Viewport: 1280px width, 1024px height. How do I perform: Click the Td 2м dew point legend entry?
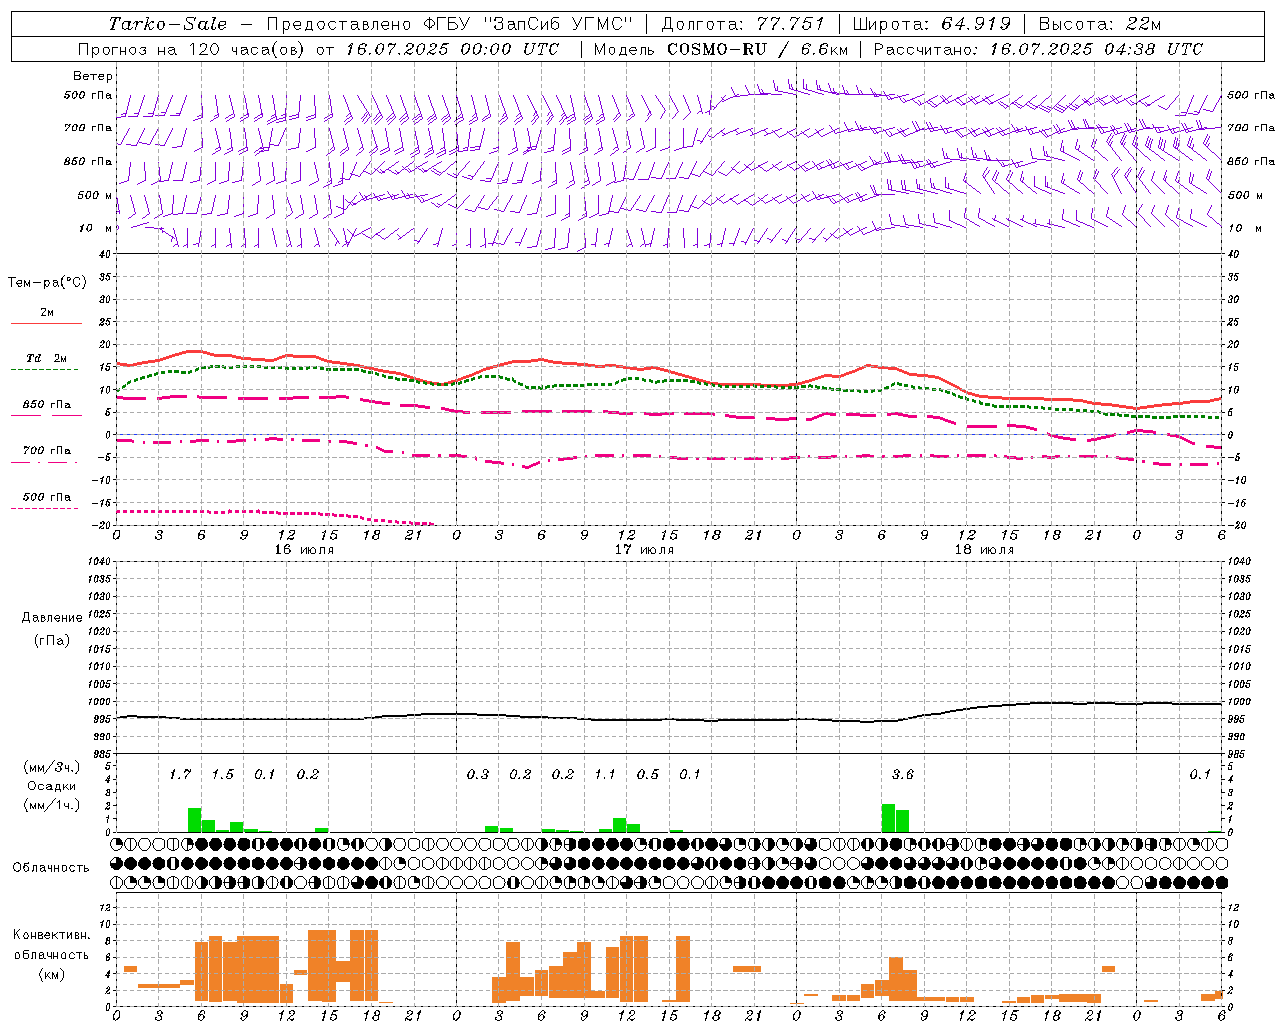[46, 362]
